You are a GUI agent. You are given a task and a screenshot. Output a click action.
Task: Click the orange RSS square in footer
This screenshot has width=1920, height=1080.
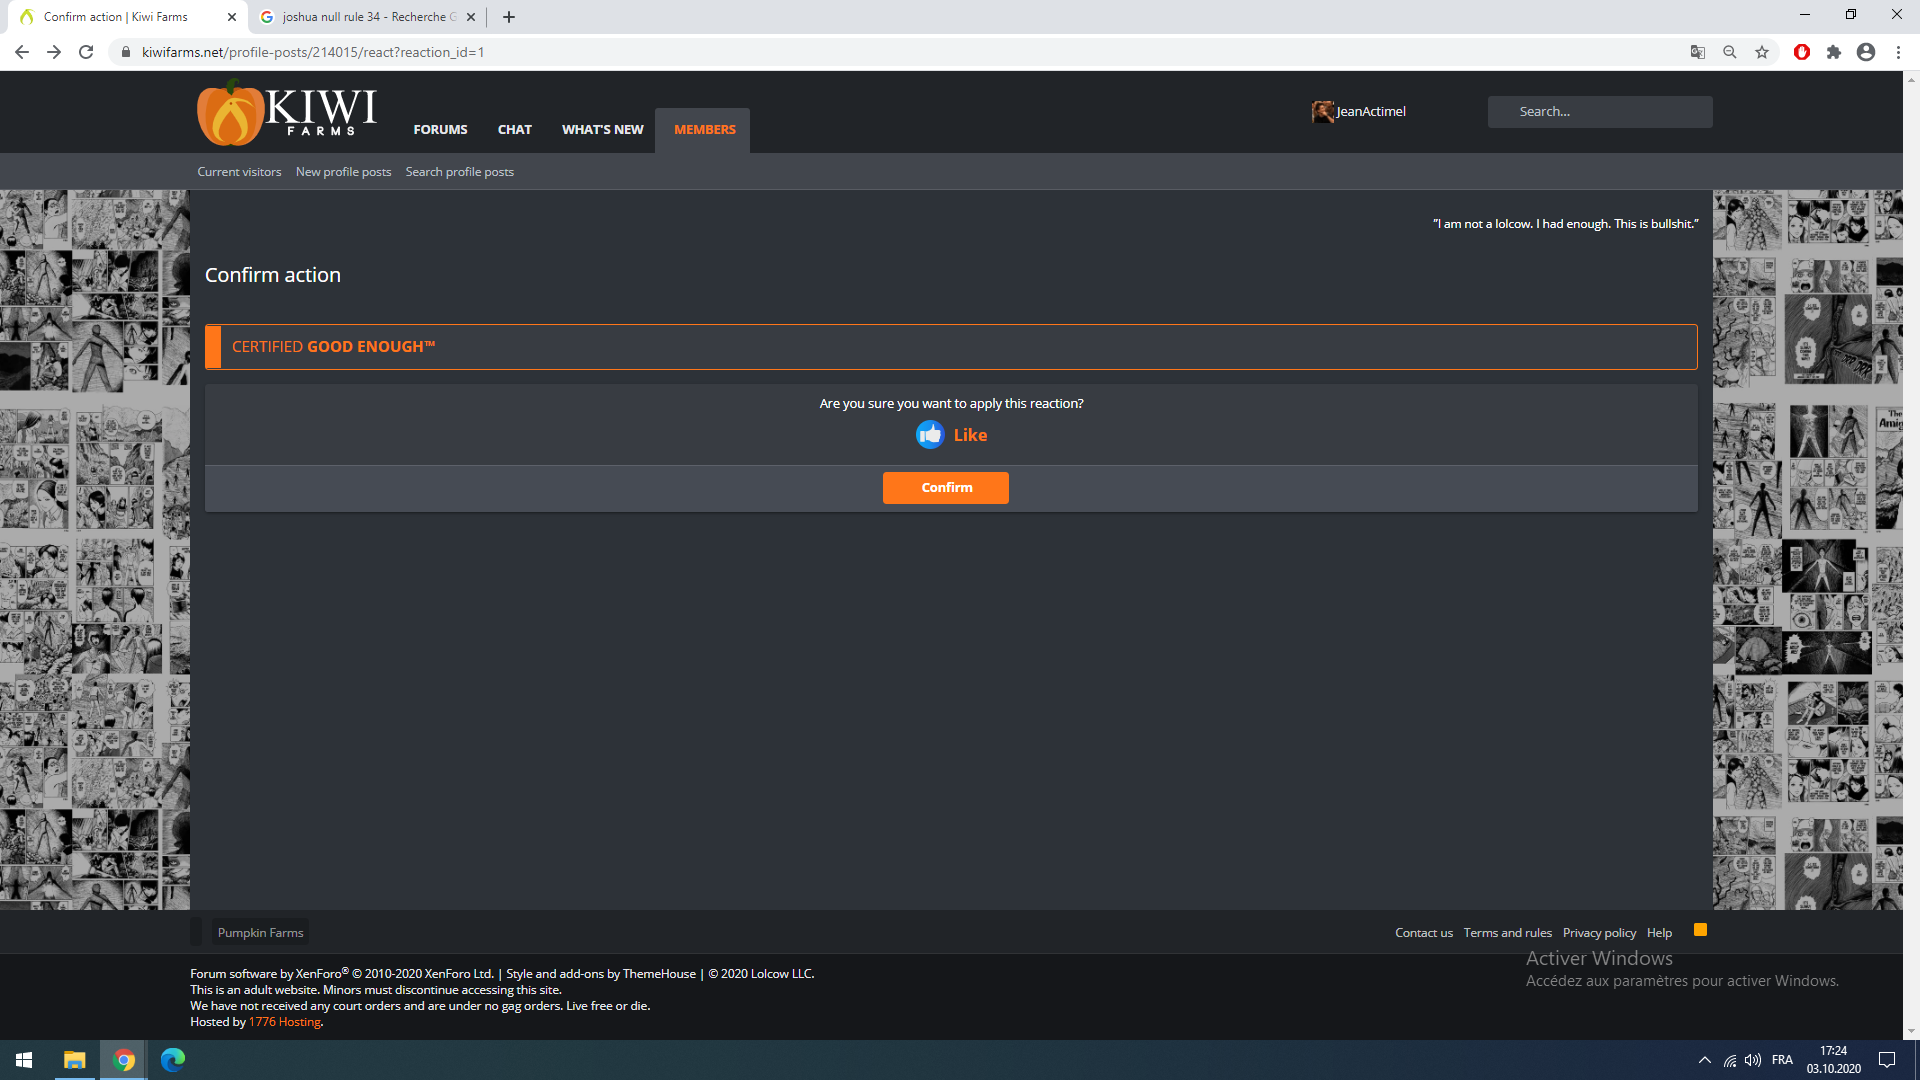1700,930
